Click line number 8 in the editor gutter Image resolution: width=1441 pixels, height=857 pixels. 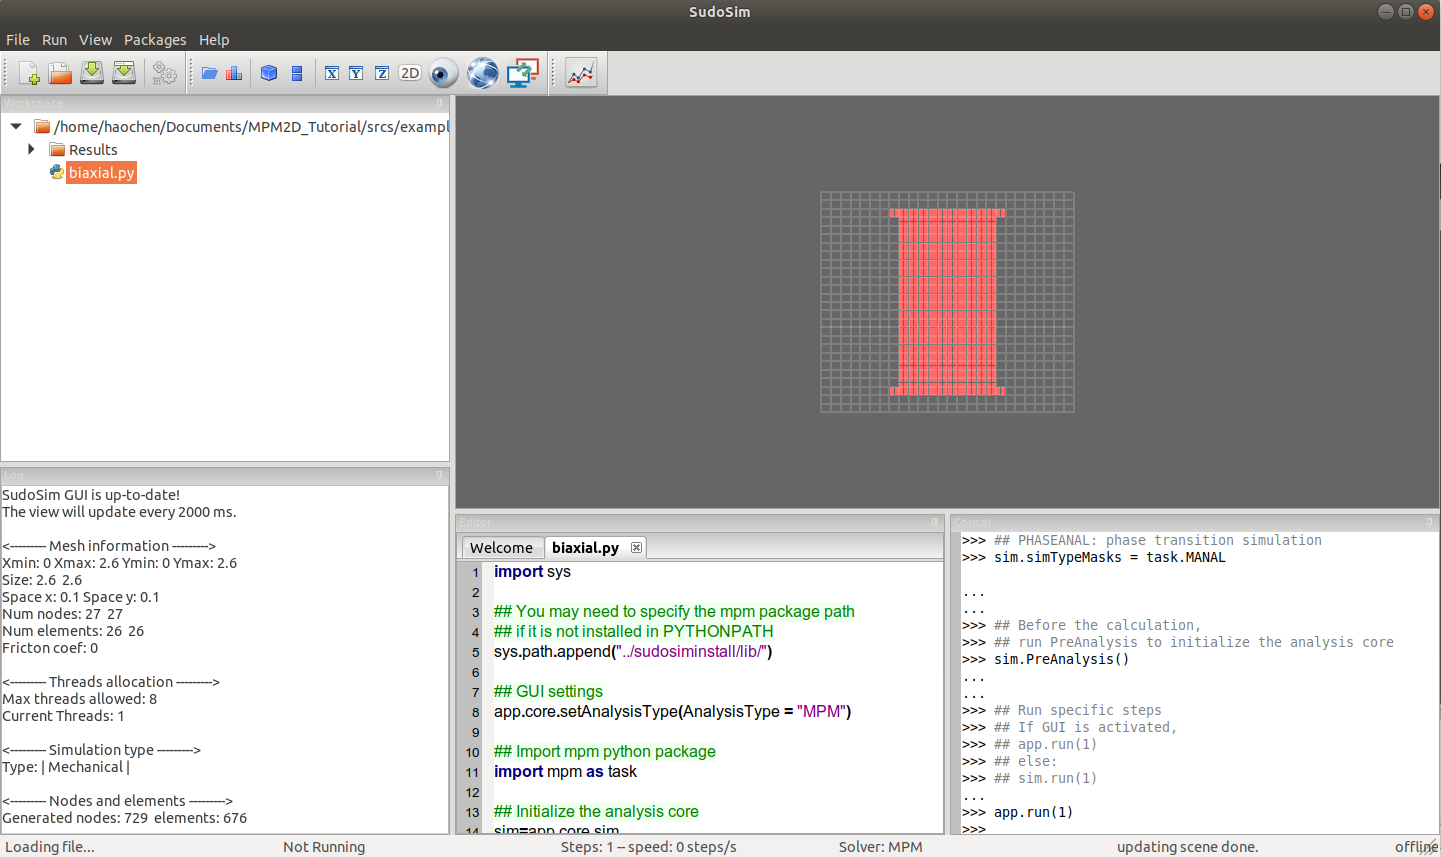coord(475,713)
